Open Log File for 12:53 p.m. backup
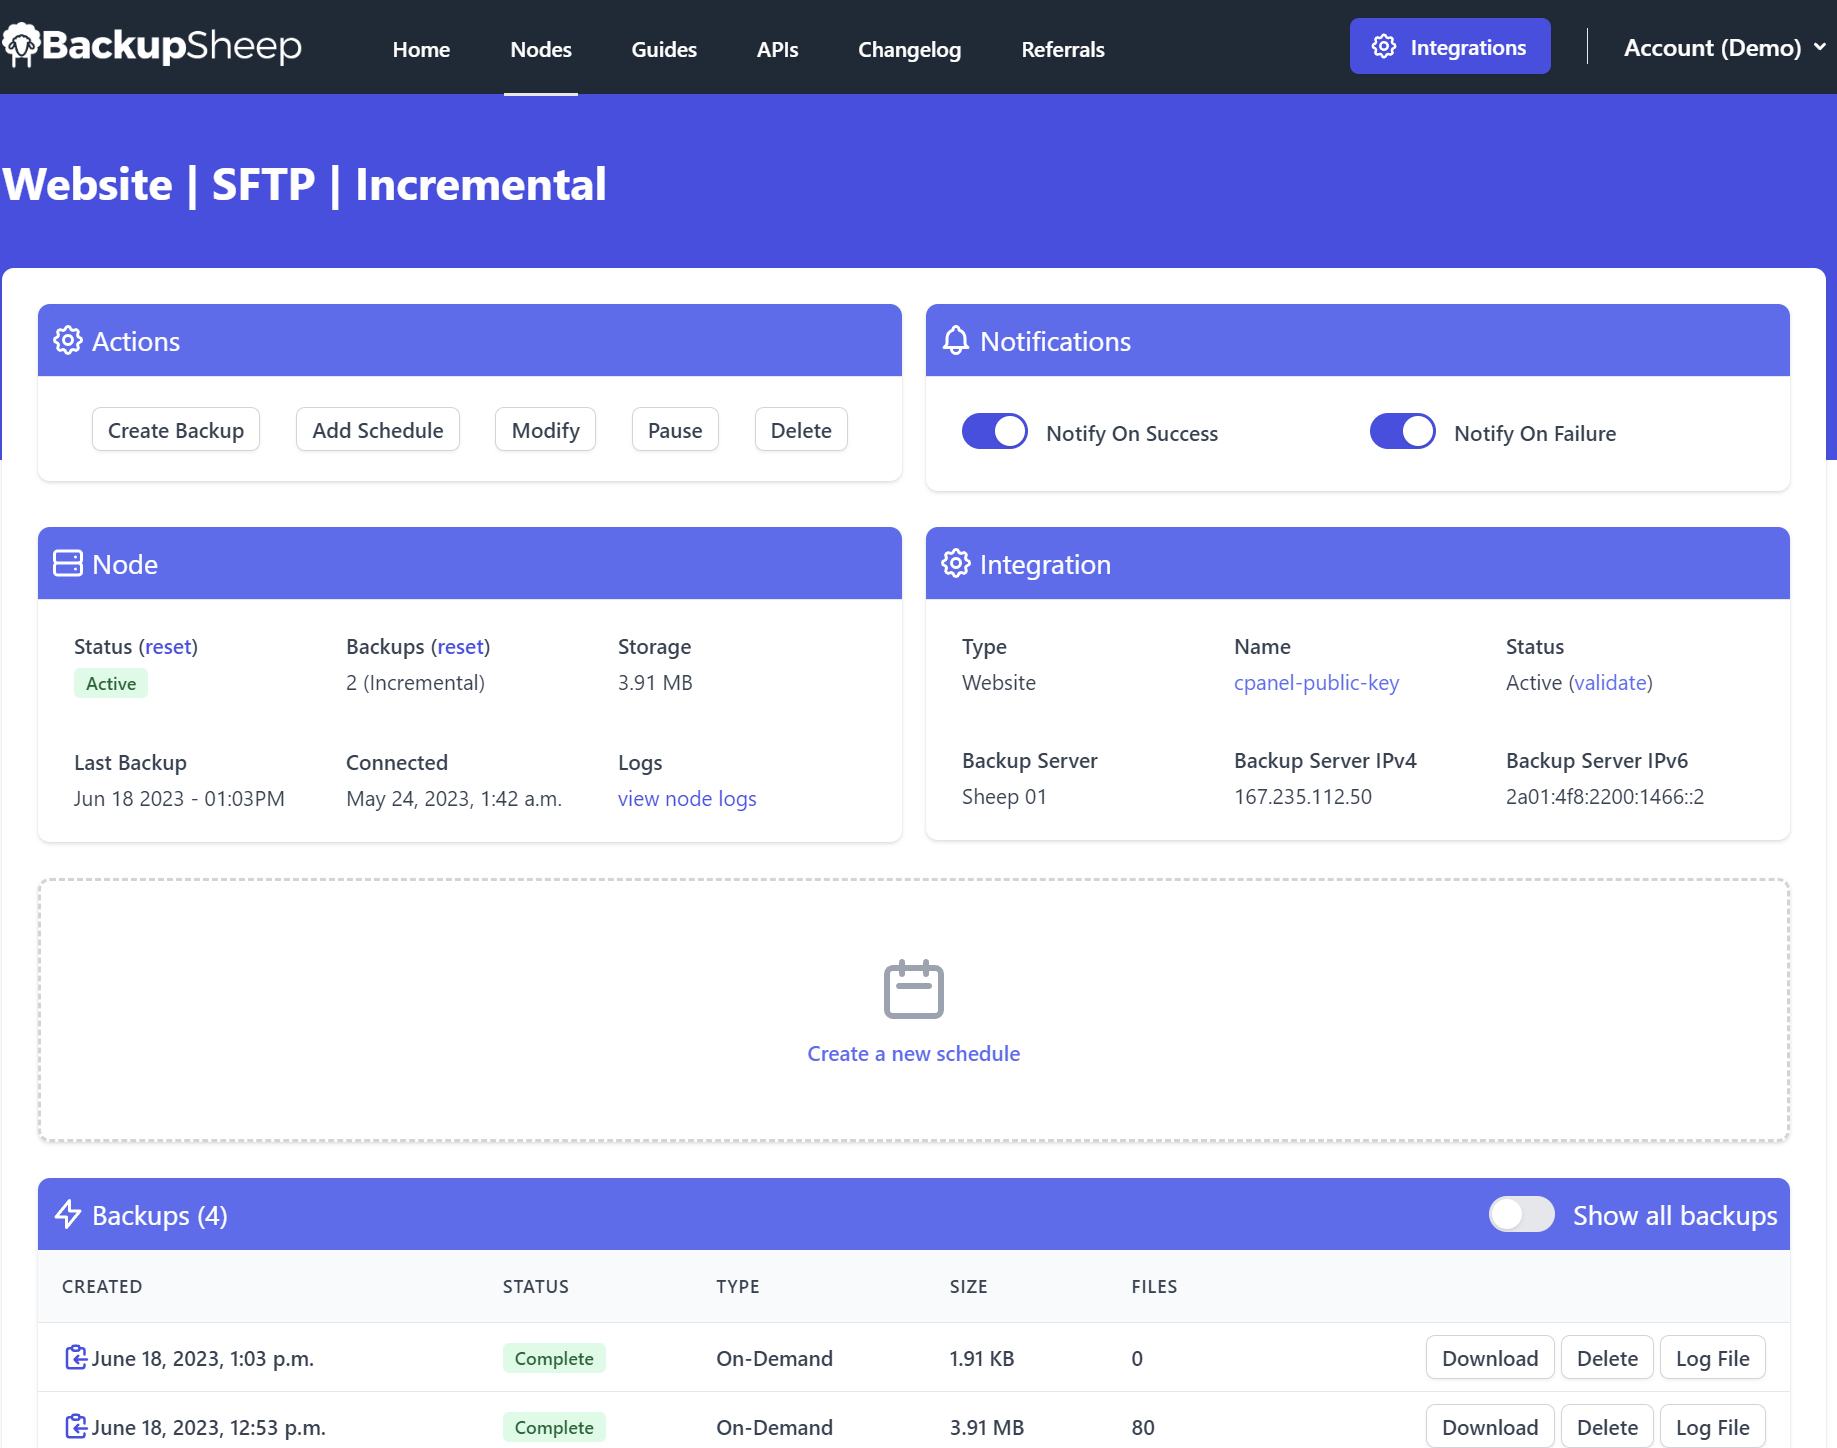 click(x=1713, y=1426)
